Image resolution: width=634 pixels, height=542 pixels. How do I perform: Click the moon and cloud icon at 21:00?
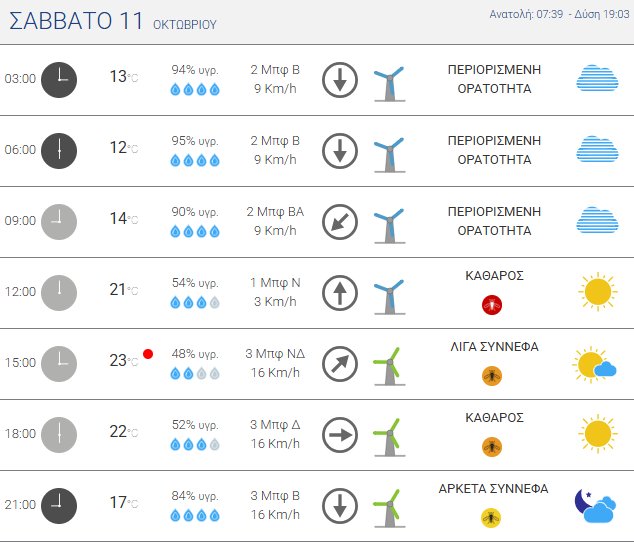pyautogui.click(x=594, y=506)
